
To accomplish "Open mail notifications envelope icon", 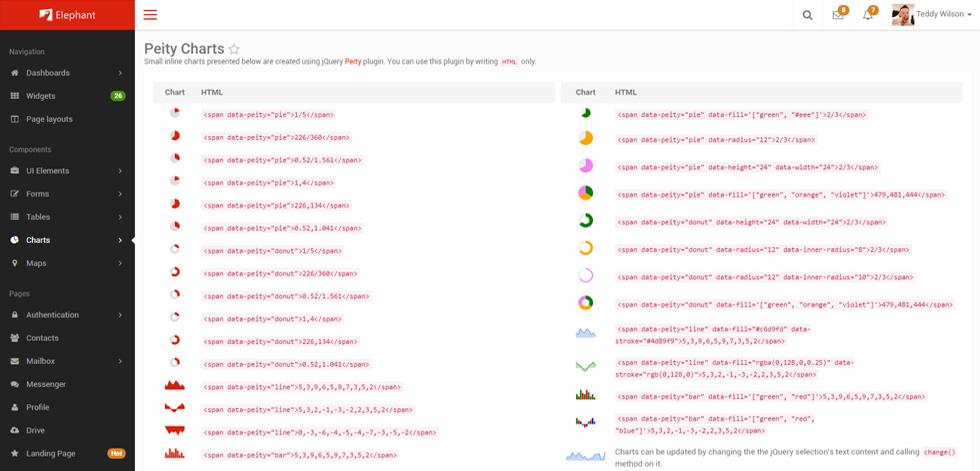I will pyautogui.click(x=838, y=16).
